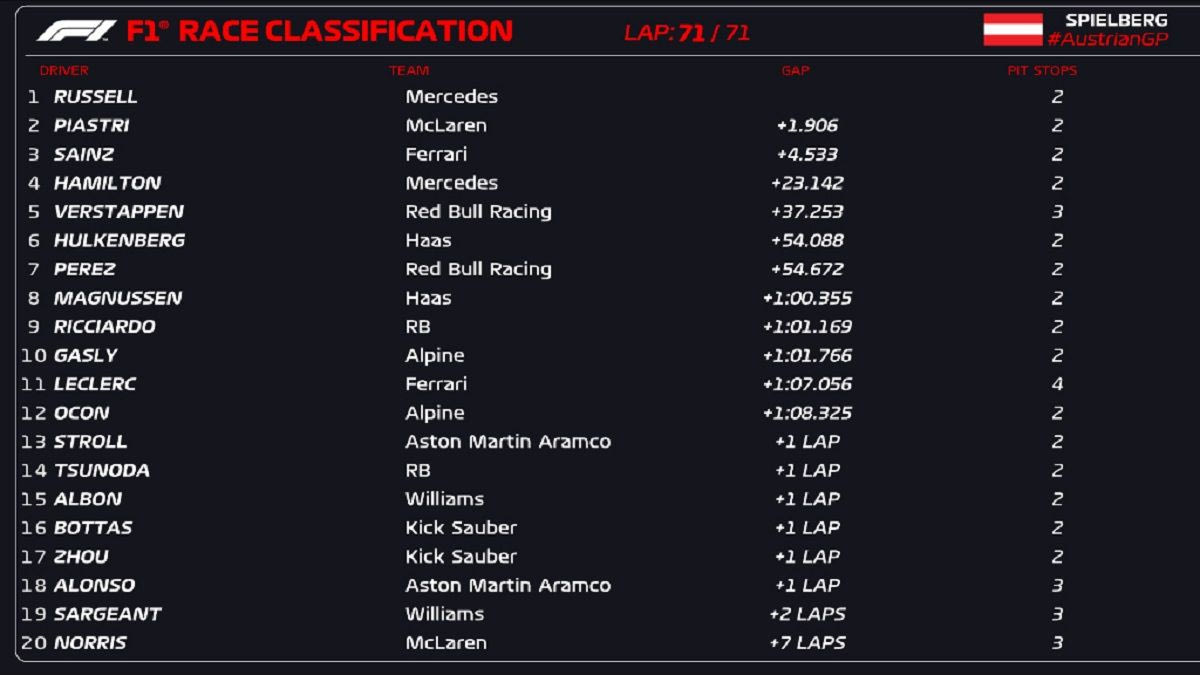Screen dimensions: 1200x675
Task: Click the Austrian flag icon
Action: point(1012,30)
